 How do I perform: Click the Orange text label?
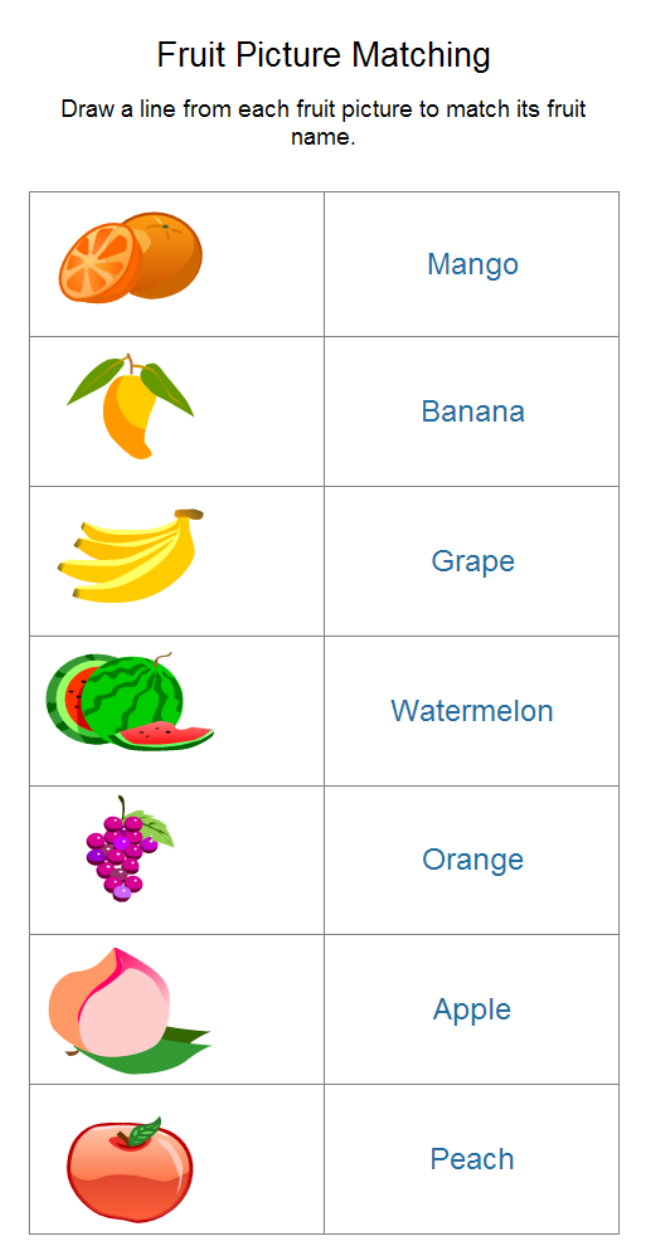pos(472,859)
